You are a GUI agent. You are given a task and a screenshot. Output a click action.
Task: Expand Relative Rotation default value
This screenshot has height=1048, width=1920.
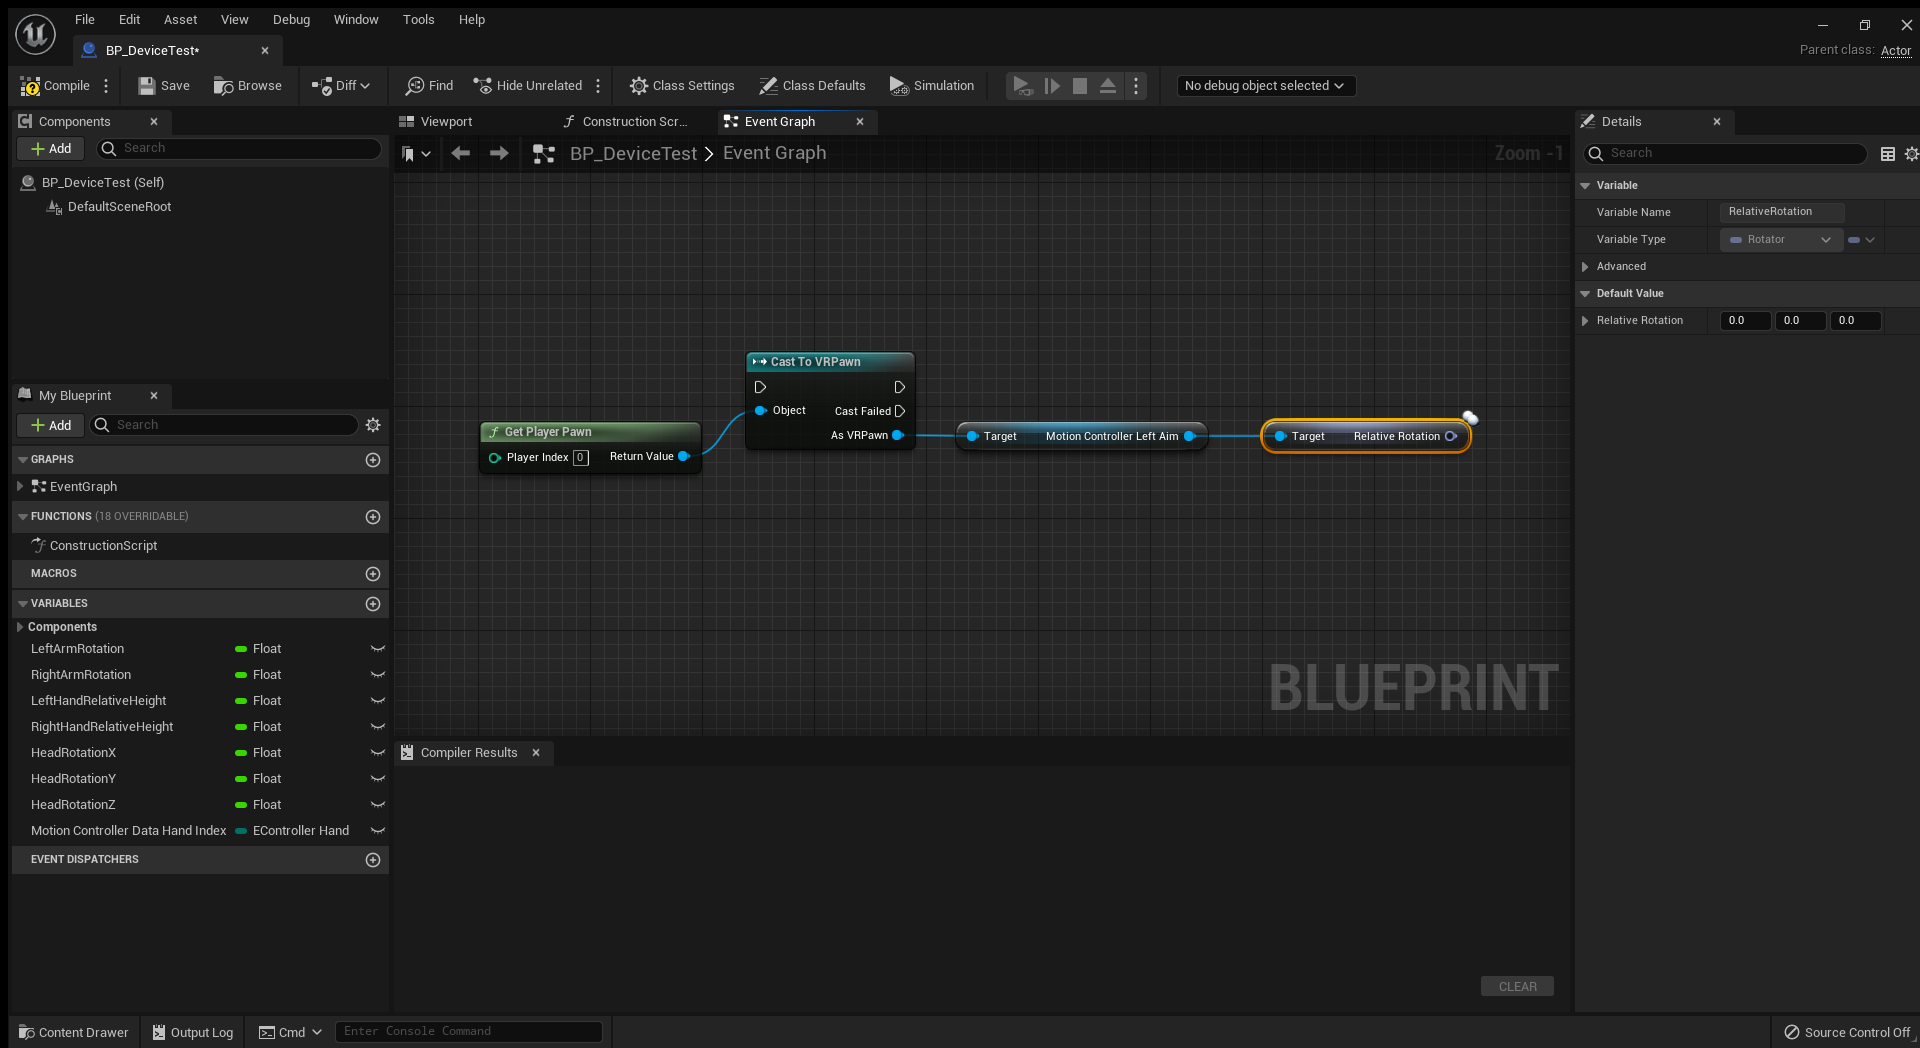point(1585,321)
